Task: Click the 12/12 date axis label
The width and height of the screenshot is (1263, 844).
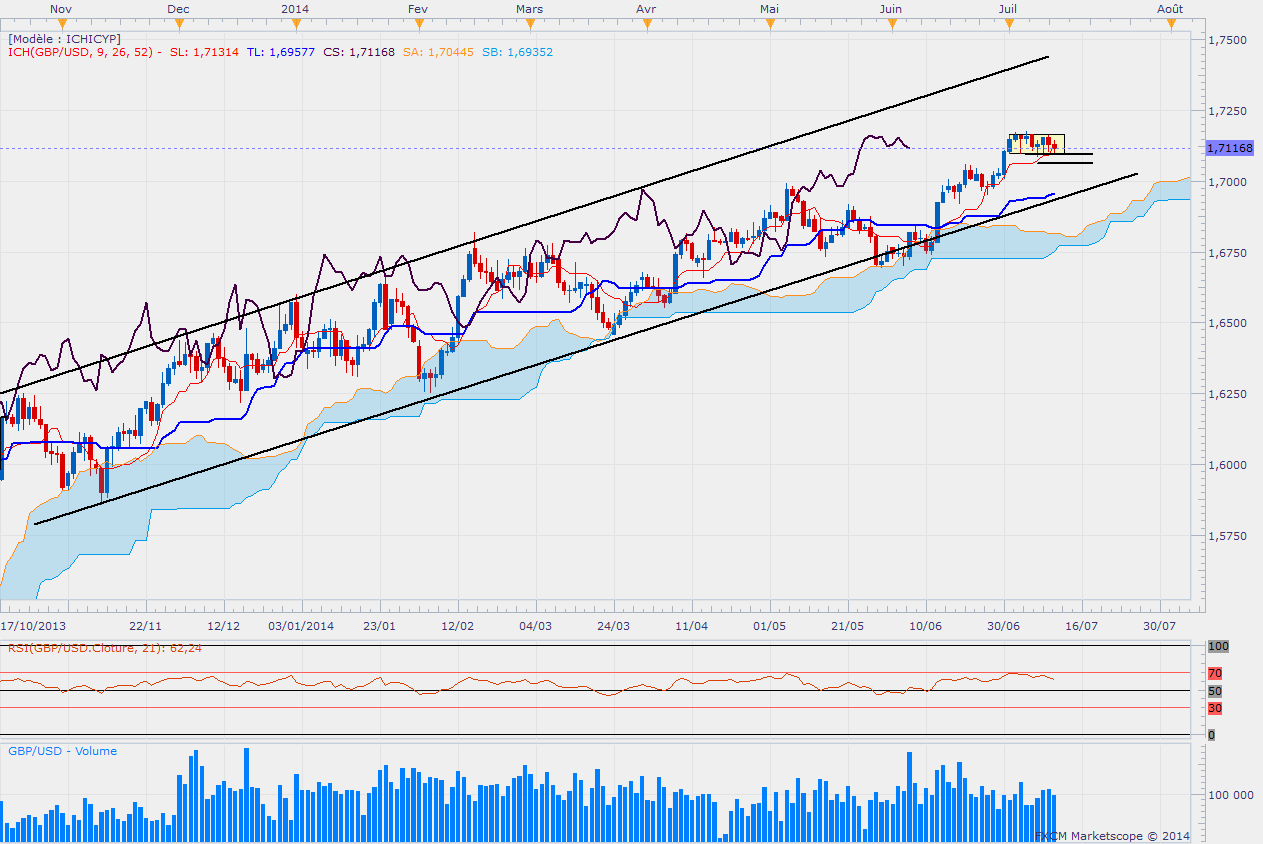Action: click(x=224, y=626)
